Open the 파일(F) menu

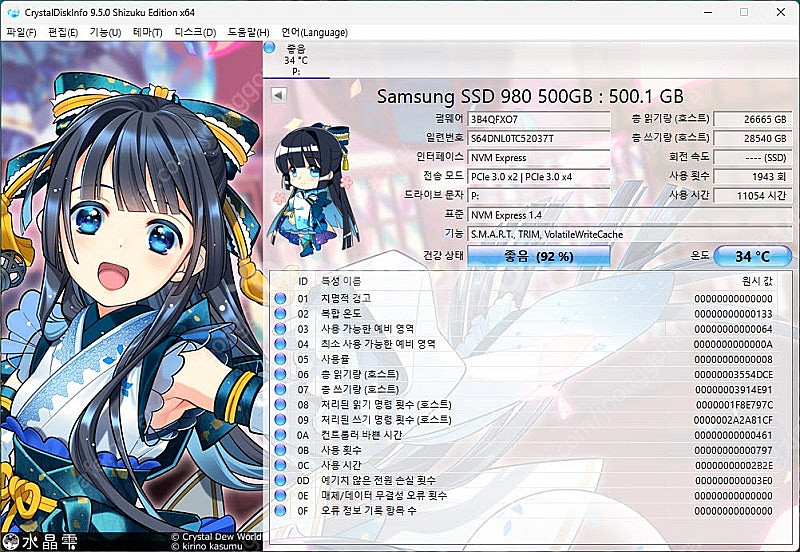click(x=21, y=33)
